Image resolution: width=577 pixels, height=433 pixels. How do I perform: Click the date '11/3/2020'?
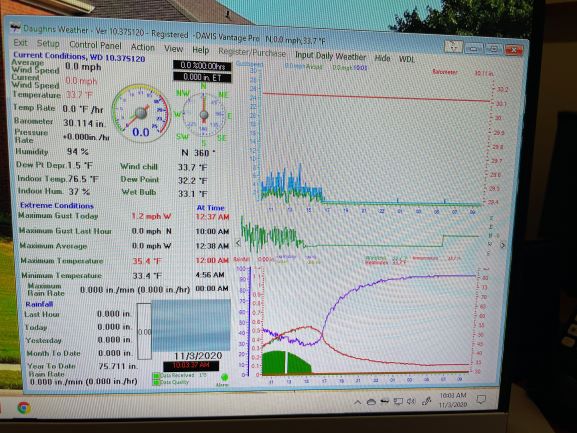[x=198, y=356]
